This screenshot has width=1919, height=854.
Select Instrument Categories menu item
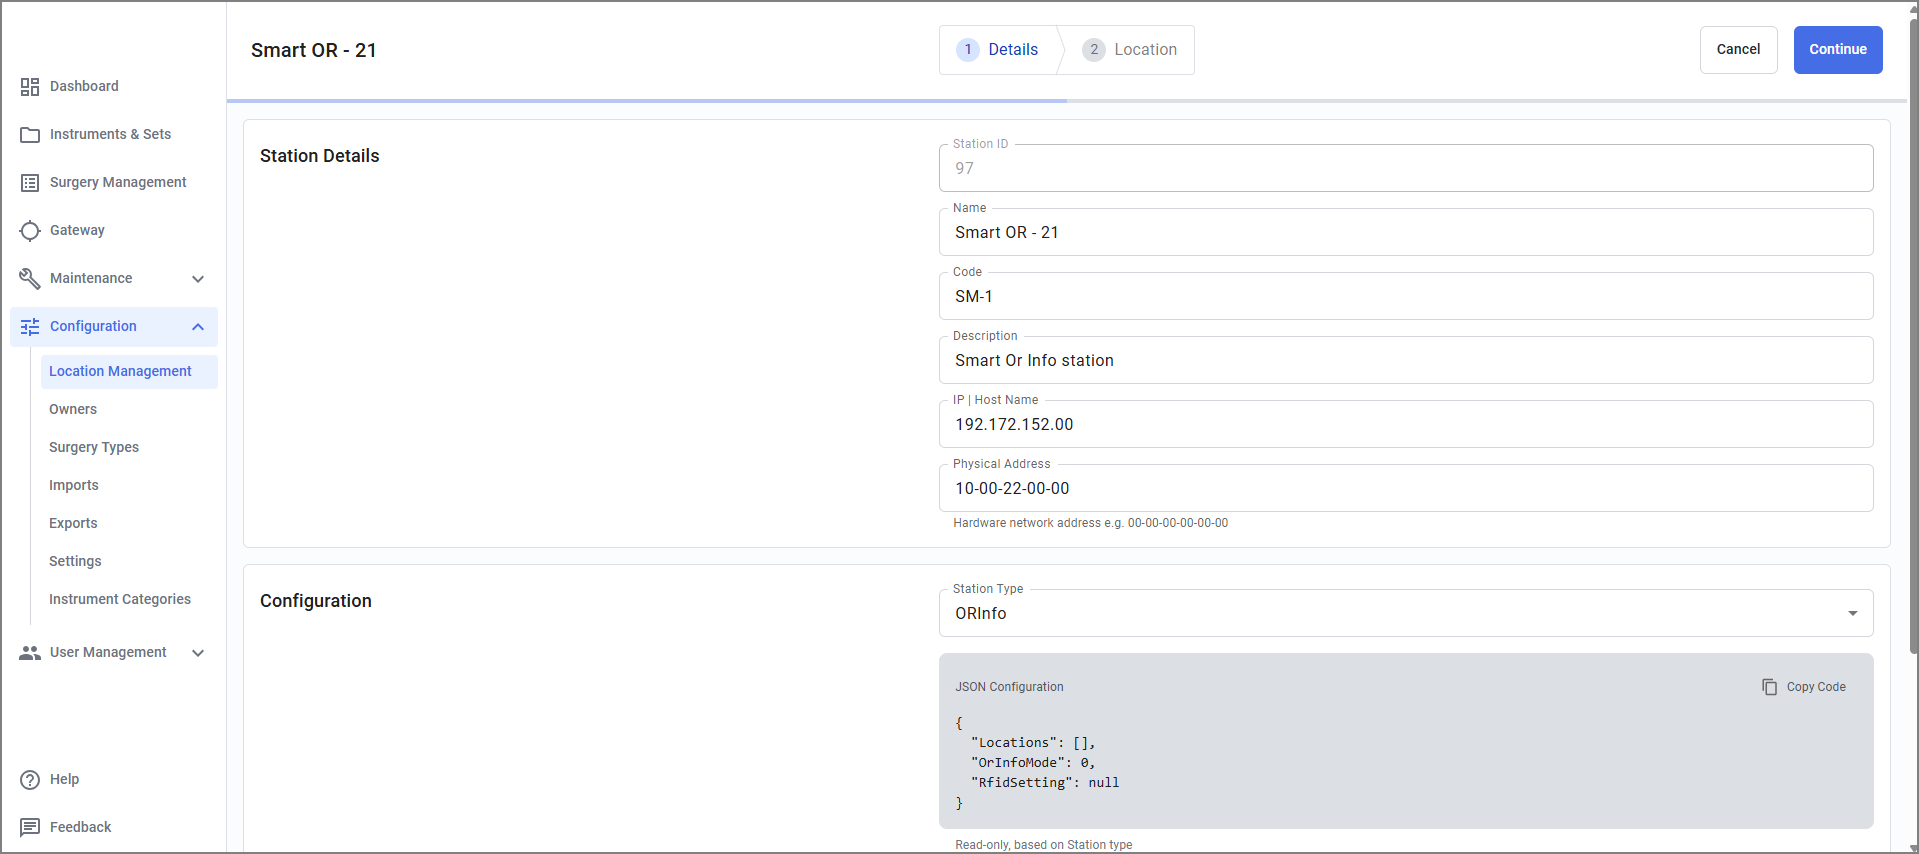(x=120, y=599)
